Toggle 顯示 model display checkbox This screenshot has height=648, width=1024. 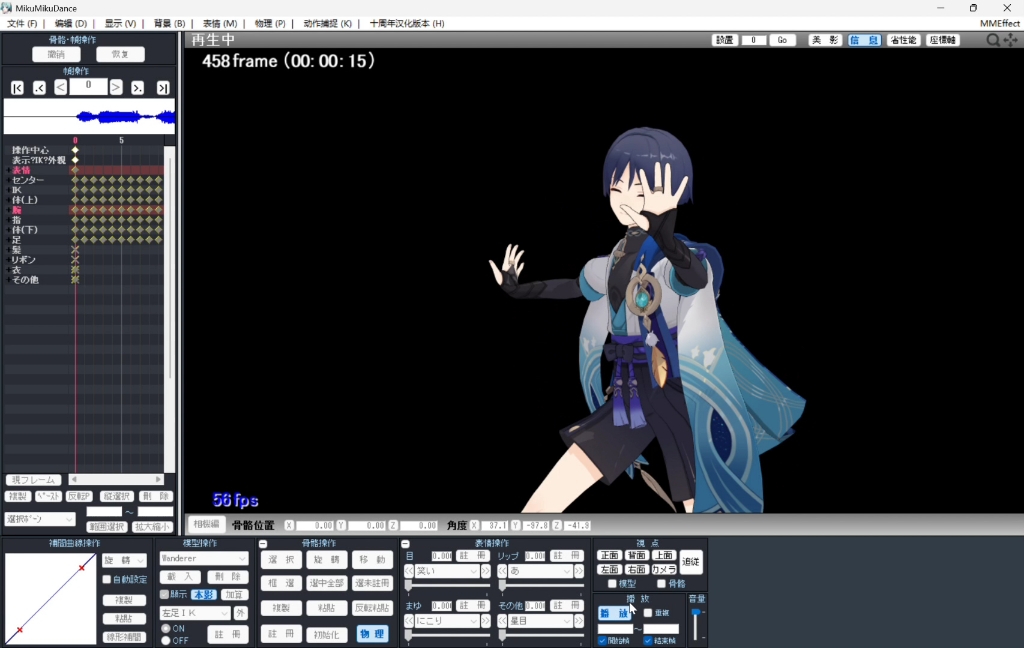pos(165,594)
